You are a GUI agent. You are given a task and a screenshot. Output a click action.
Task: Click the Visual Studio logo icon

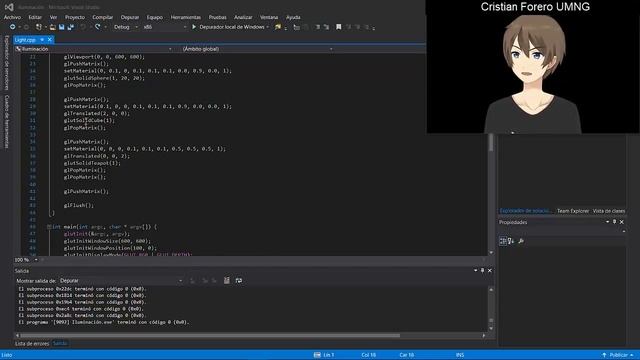point(9,7)
